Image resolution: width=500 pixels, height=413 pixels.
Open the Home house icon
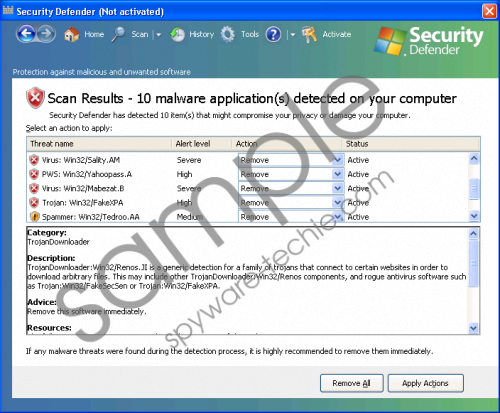(x=72, y=34)
